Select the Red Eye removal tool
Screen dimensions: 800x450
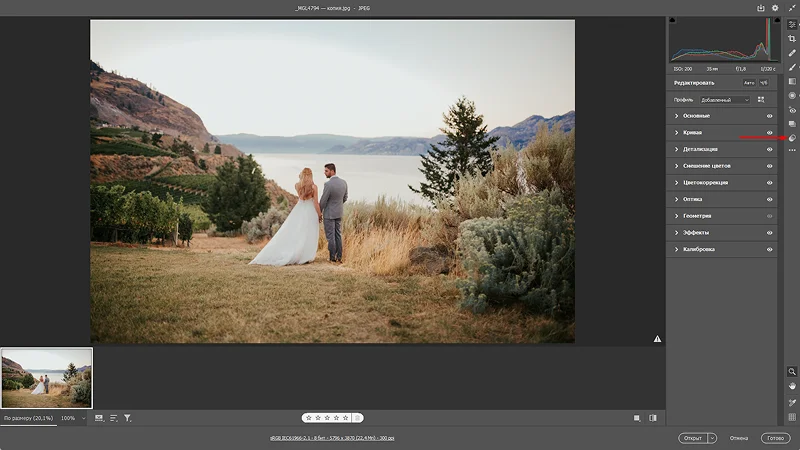(x=792, y=110)
